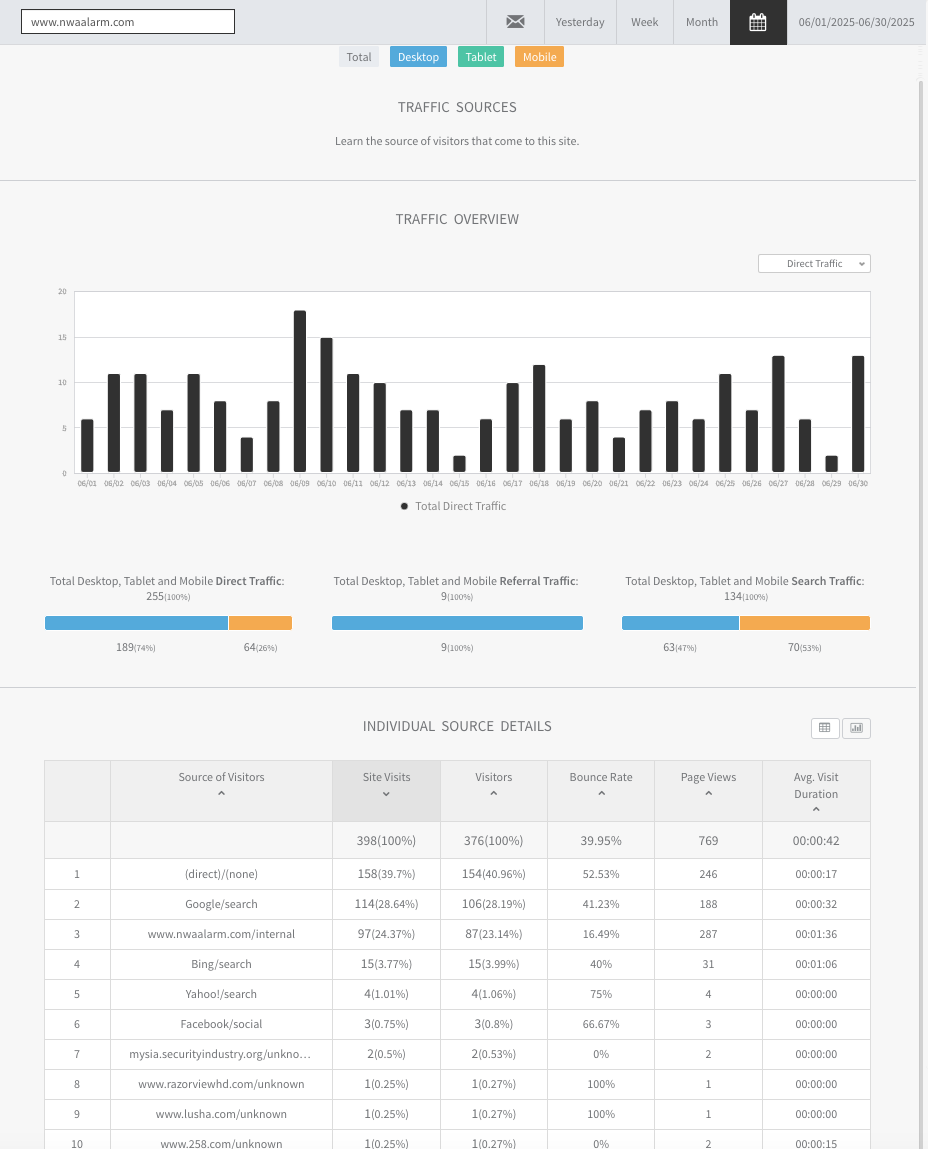This screenshot has width=928, height=1149.
Task: Sort by Source of Visitors arrow
Action: tap(221, 794)
